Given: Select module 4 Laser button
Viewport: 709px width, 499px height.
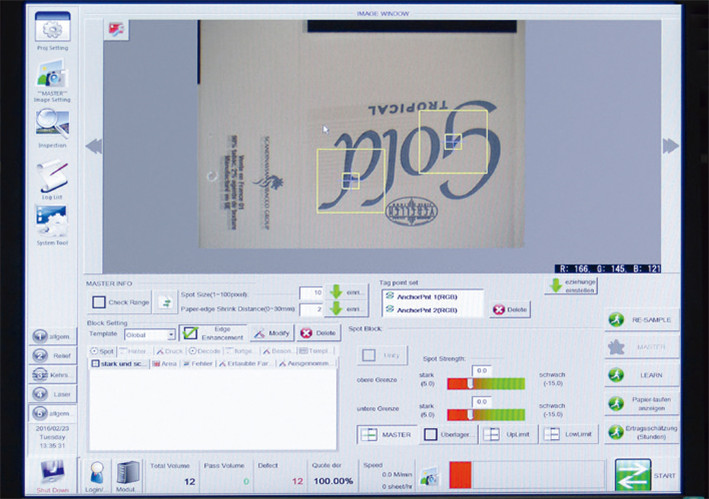Looking at the screenshot, I should [x=52, y=394].
